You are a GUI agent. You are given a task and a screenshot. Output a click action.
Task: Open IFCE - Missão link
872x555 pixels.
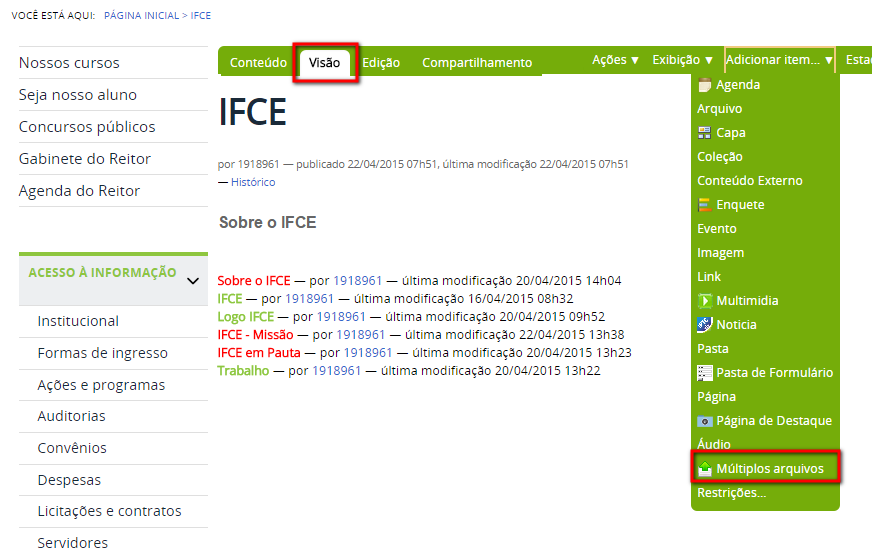[255, 335]
